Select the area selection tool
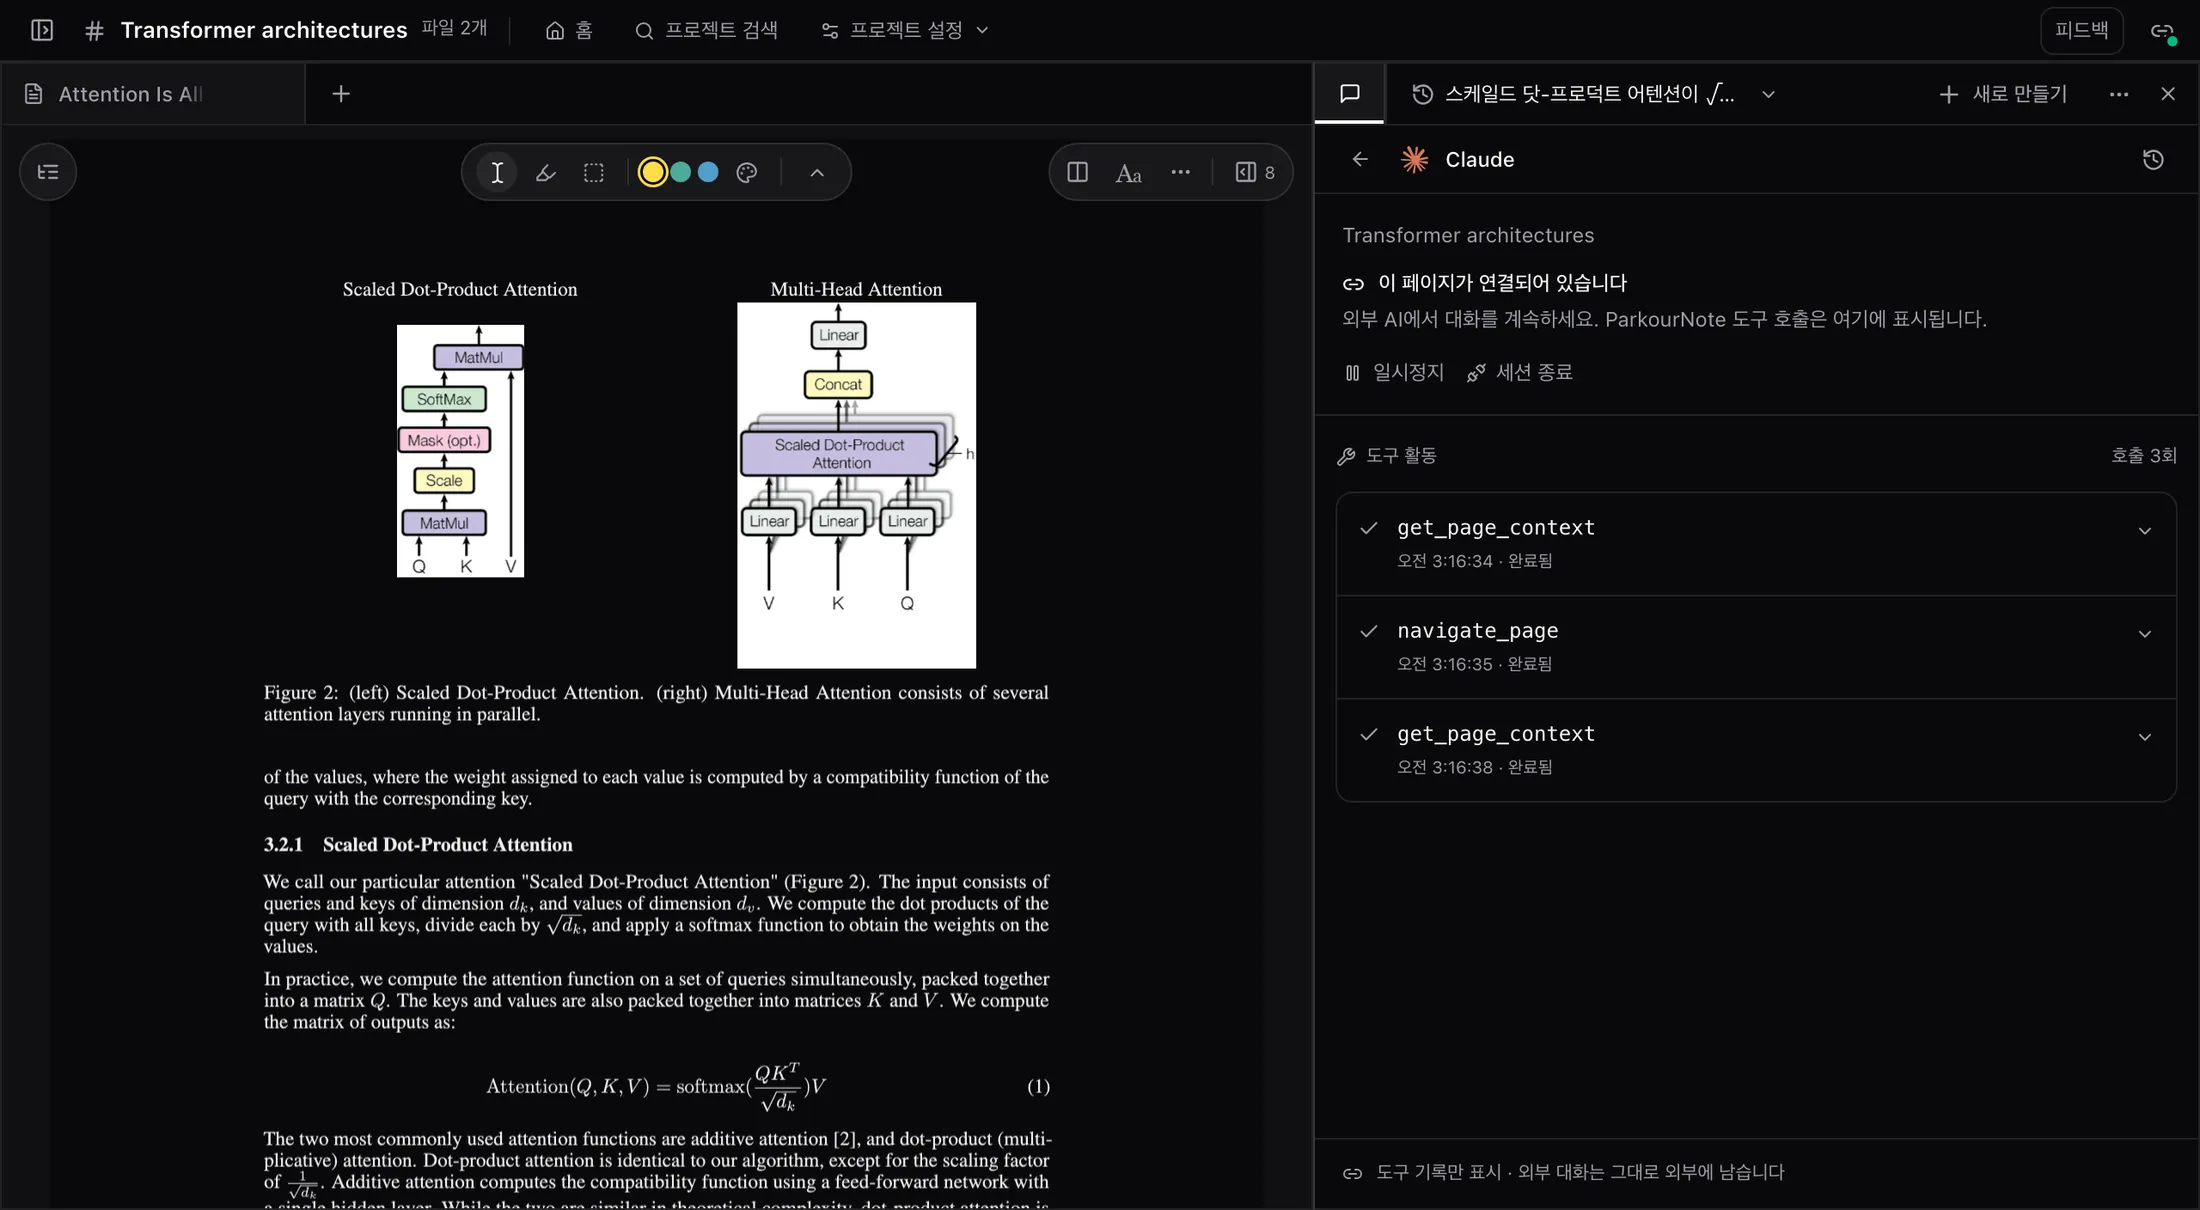The image size is (2200, 1210). tap(594, 172)
